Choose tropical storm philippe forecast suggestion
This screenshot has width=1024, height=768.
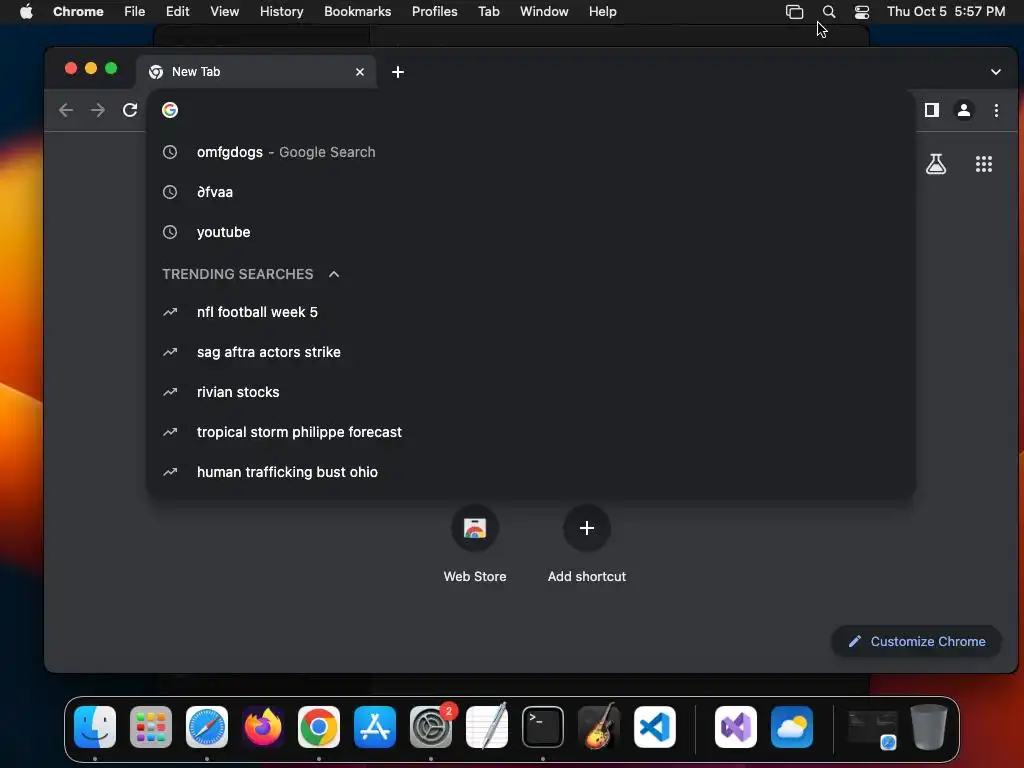coord(530,432)
